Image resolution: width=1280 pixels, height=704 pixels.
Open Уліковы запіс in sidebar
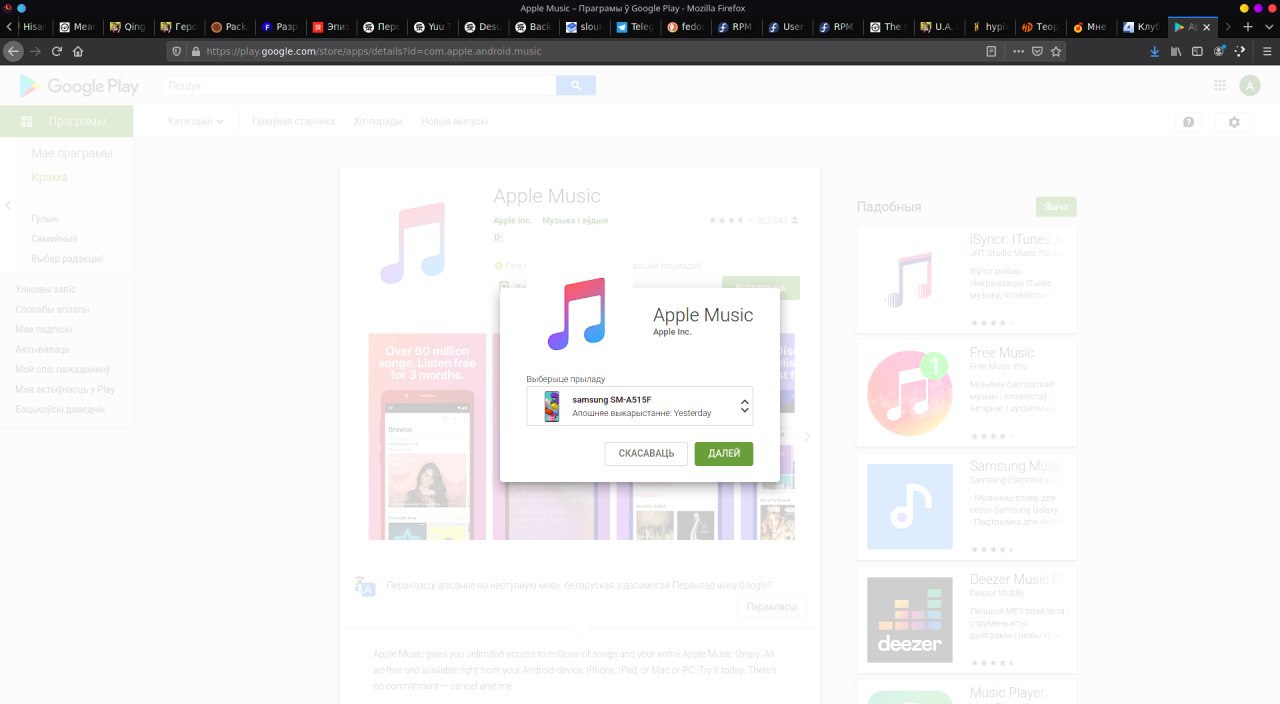click(46, 289)
